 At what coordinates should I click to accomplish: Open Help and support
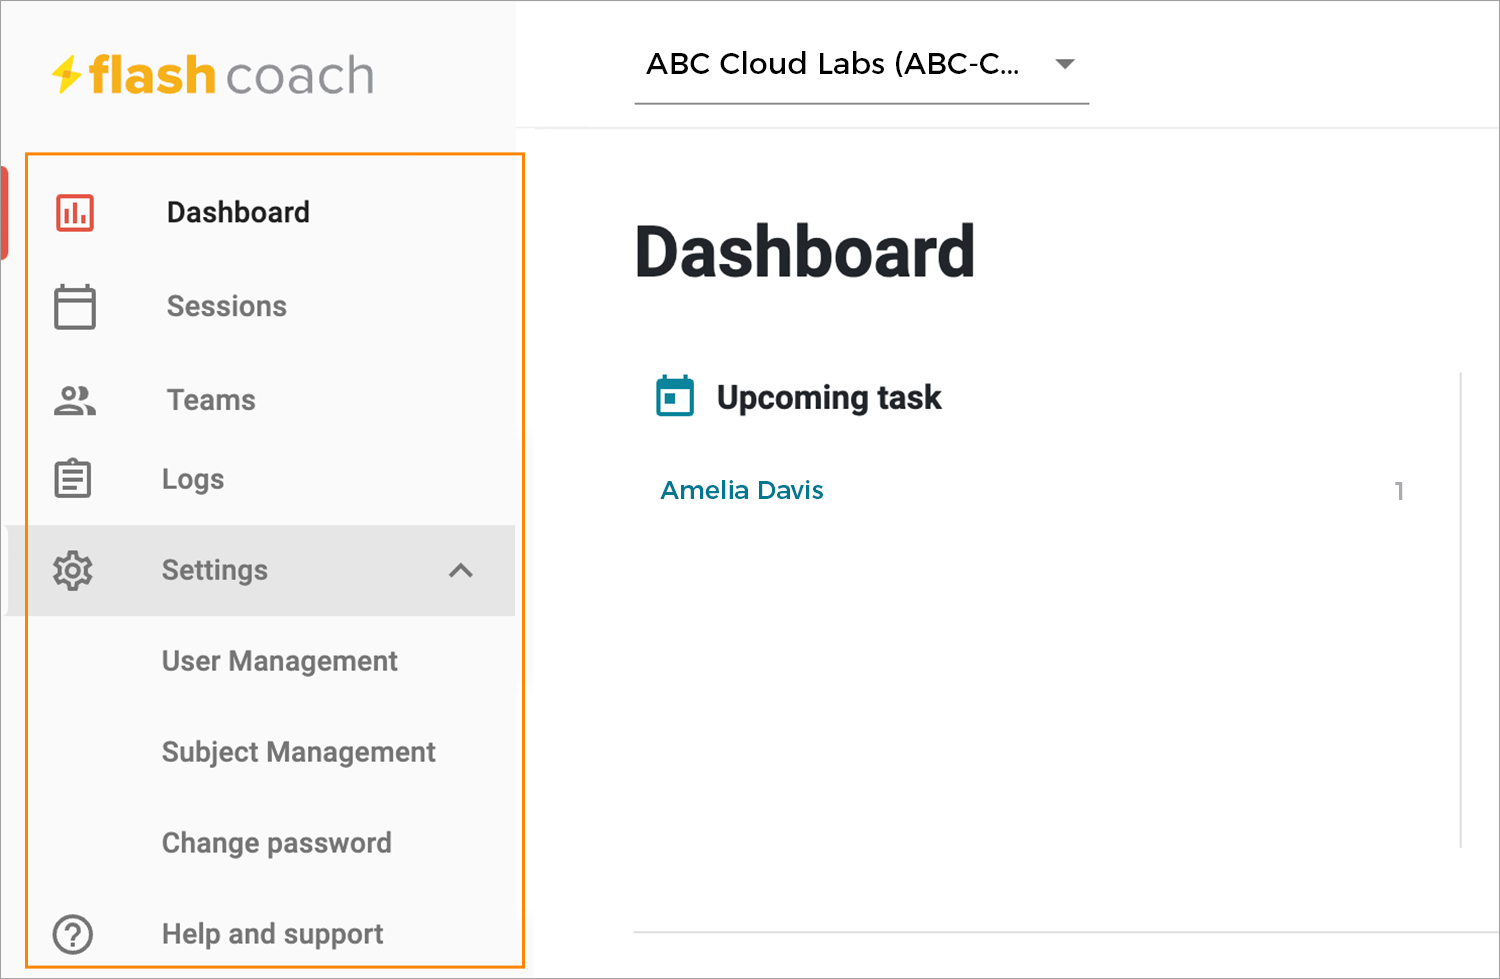click(273, 934)
